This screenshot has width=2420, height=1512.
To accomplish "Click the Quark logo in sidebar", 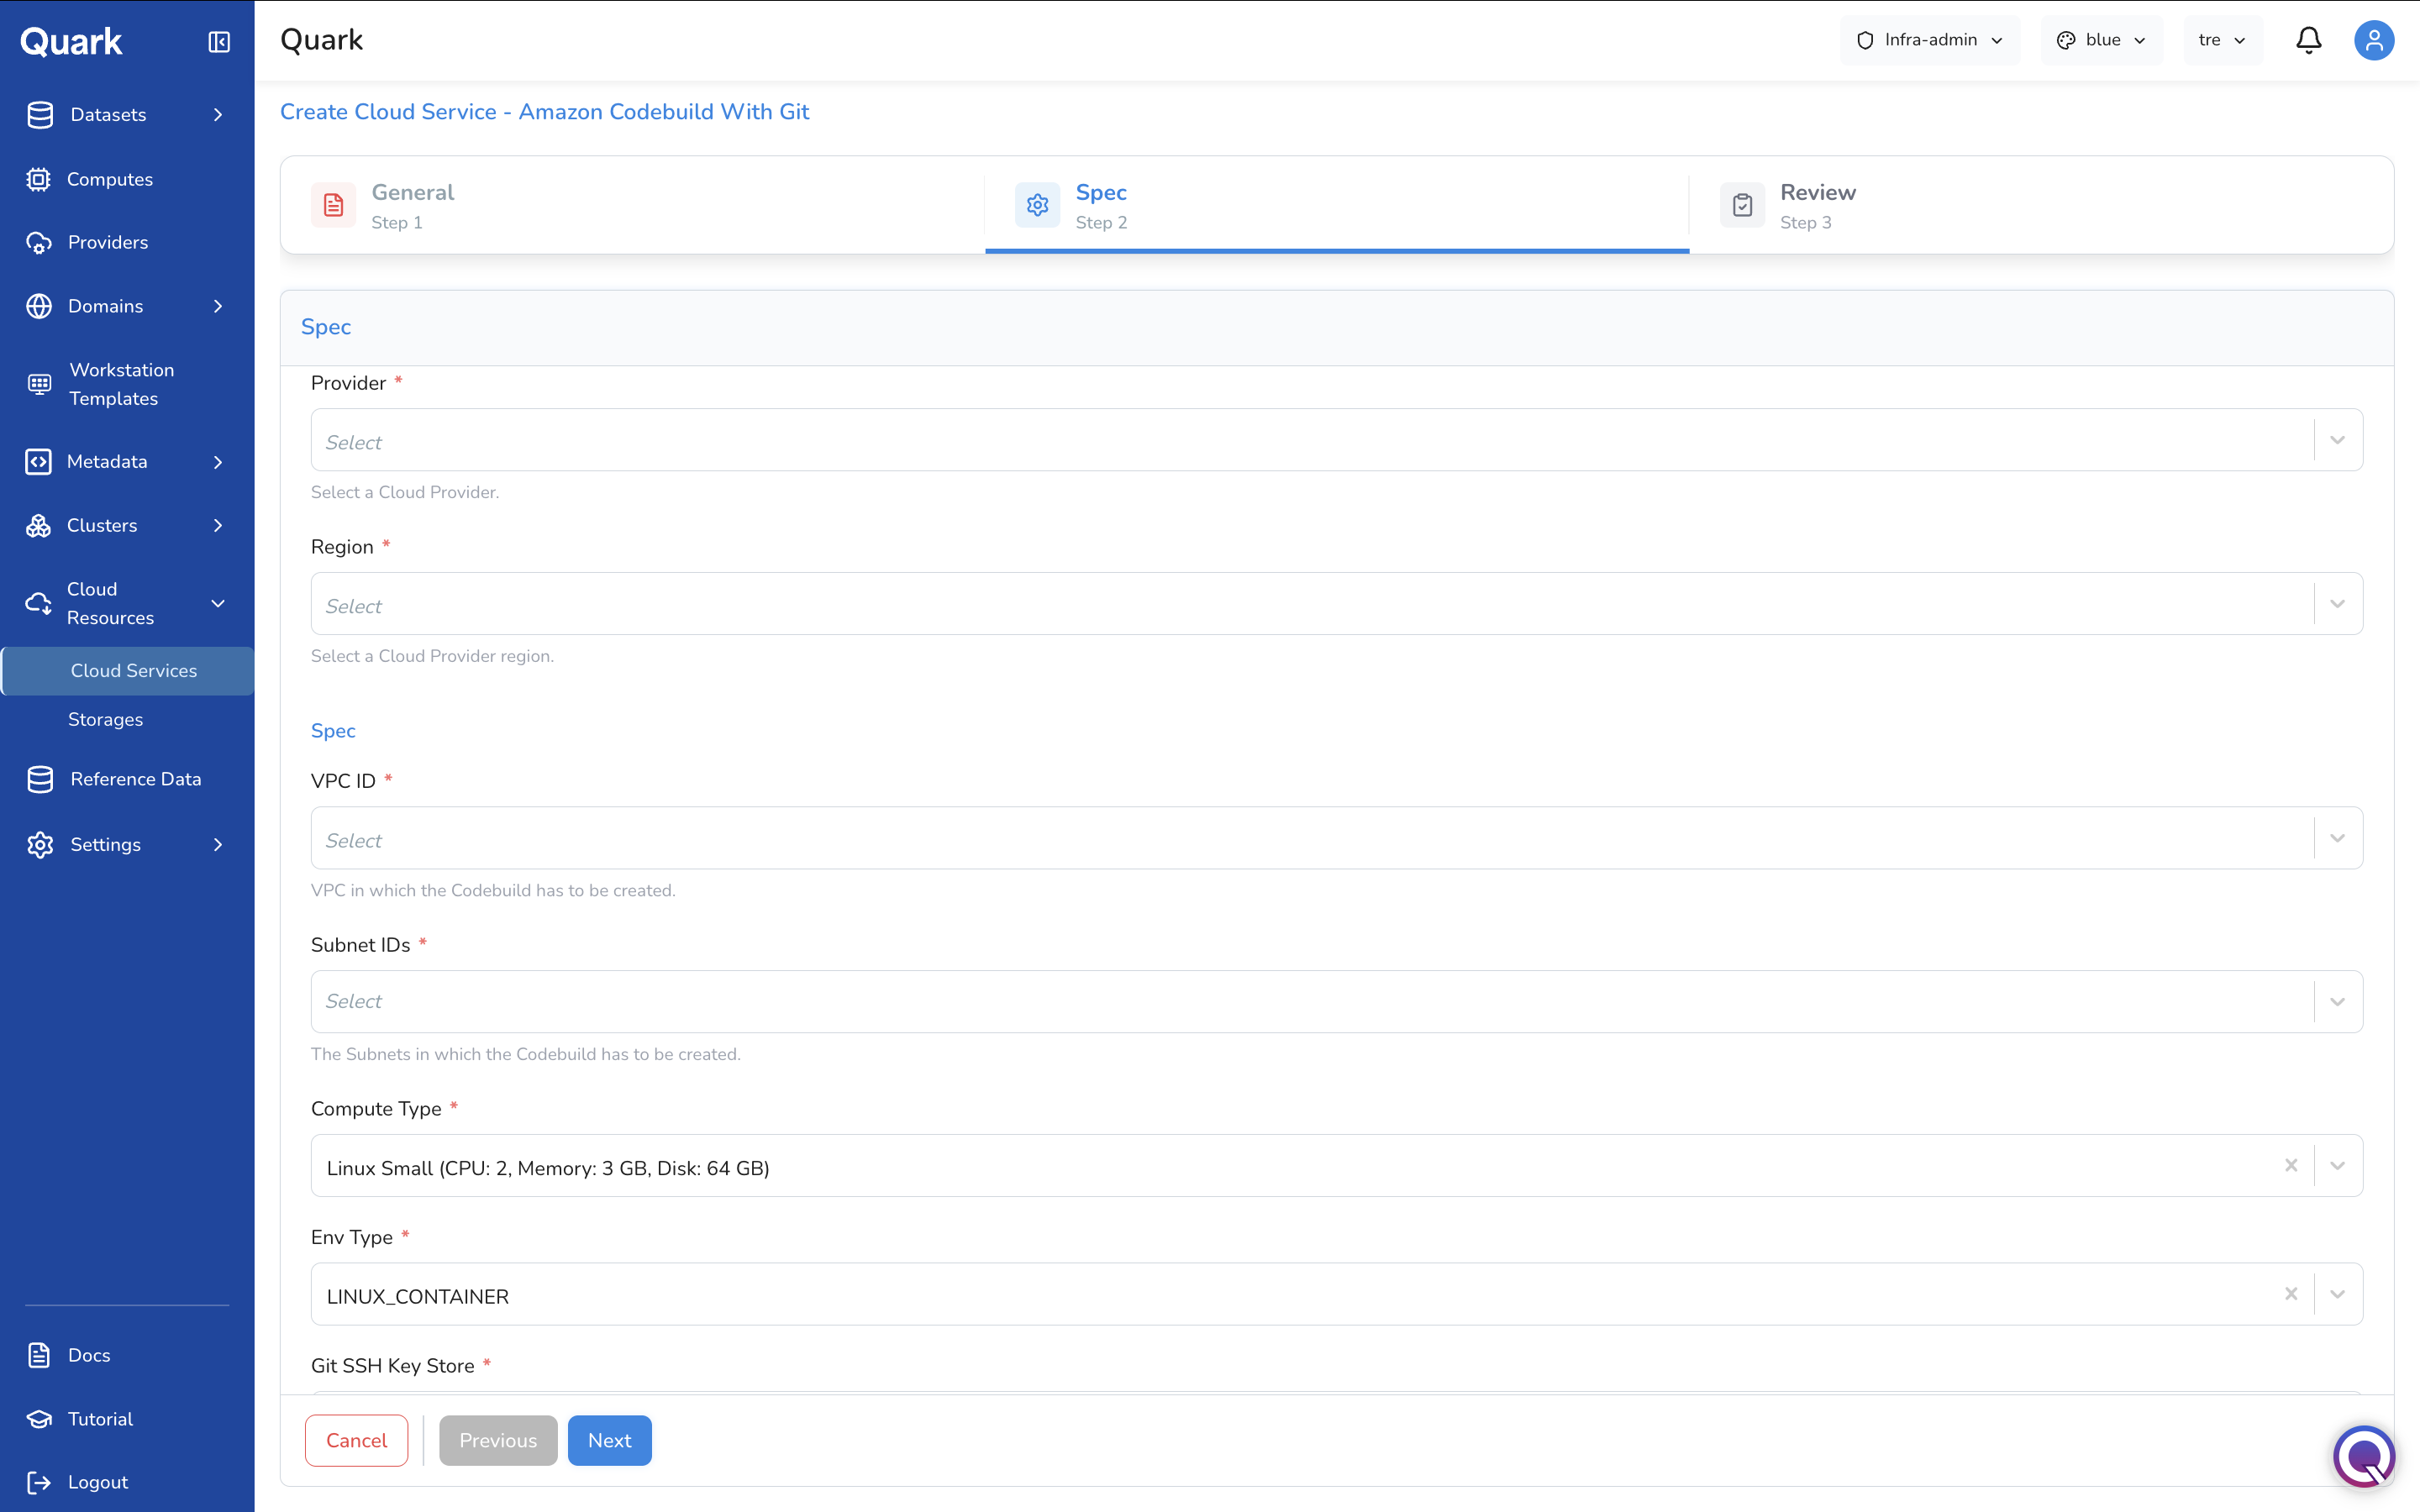I will (x=71, y=41).
